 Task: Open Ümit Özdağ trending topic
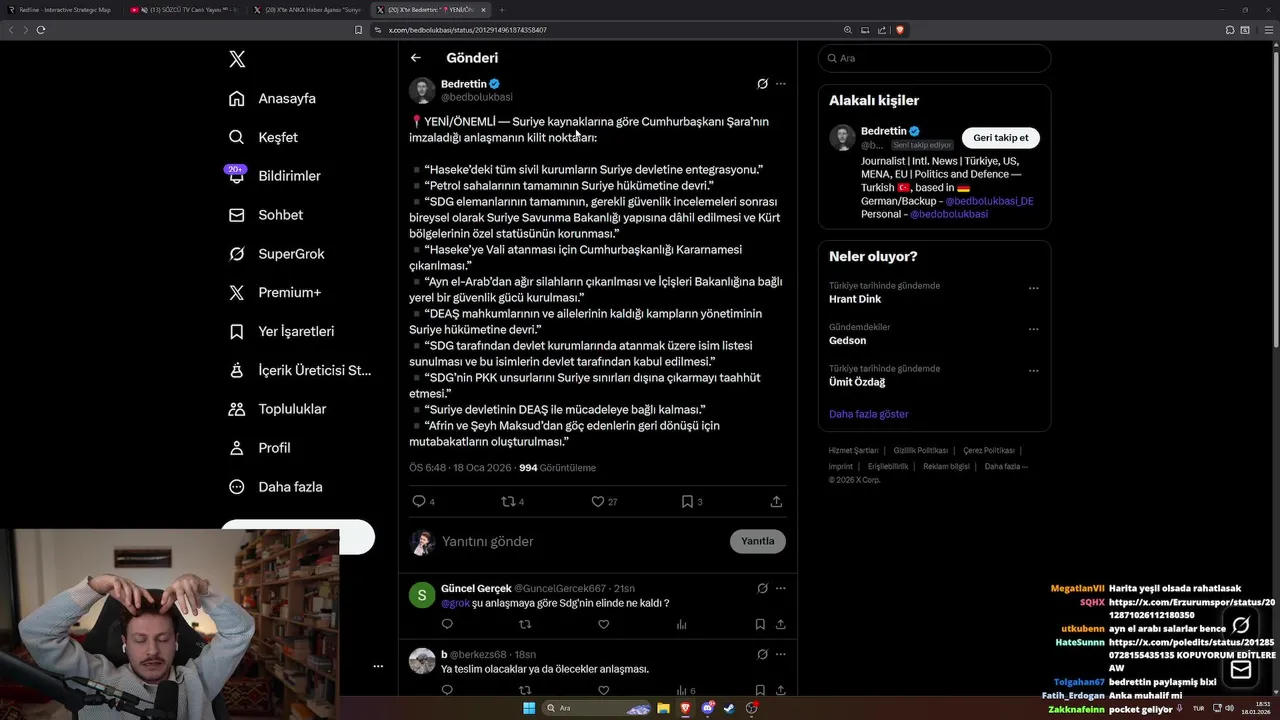857,382
